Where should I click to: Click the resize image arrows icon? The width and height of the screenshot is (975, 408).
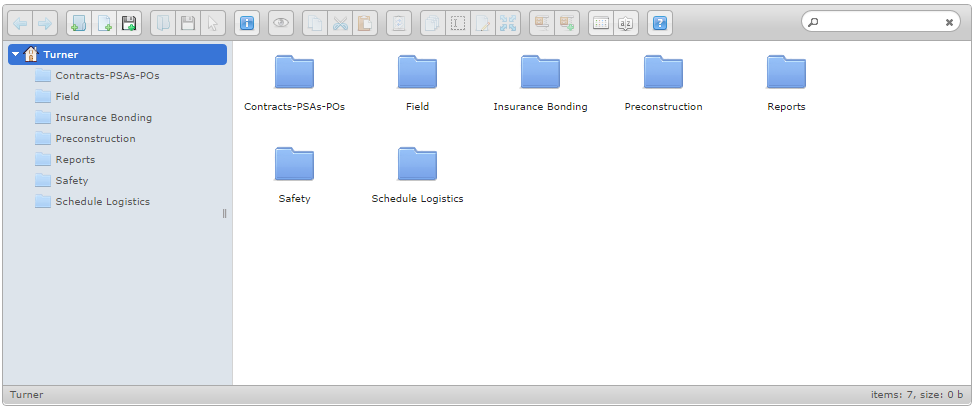coord(508,24)
